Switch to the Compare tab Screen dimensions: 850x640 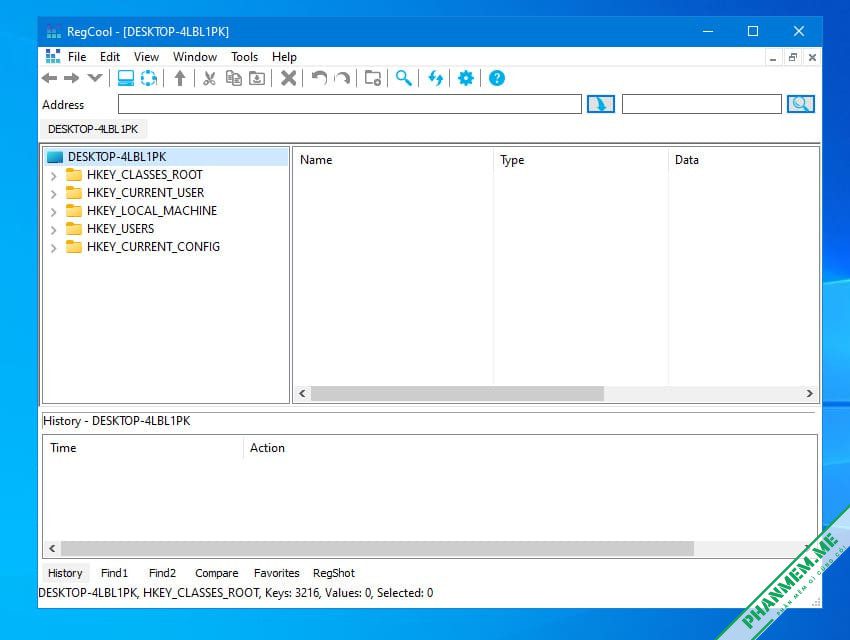tap(216, 573)
